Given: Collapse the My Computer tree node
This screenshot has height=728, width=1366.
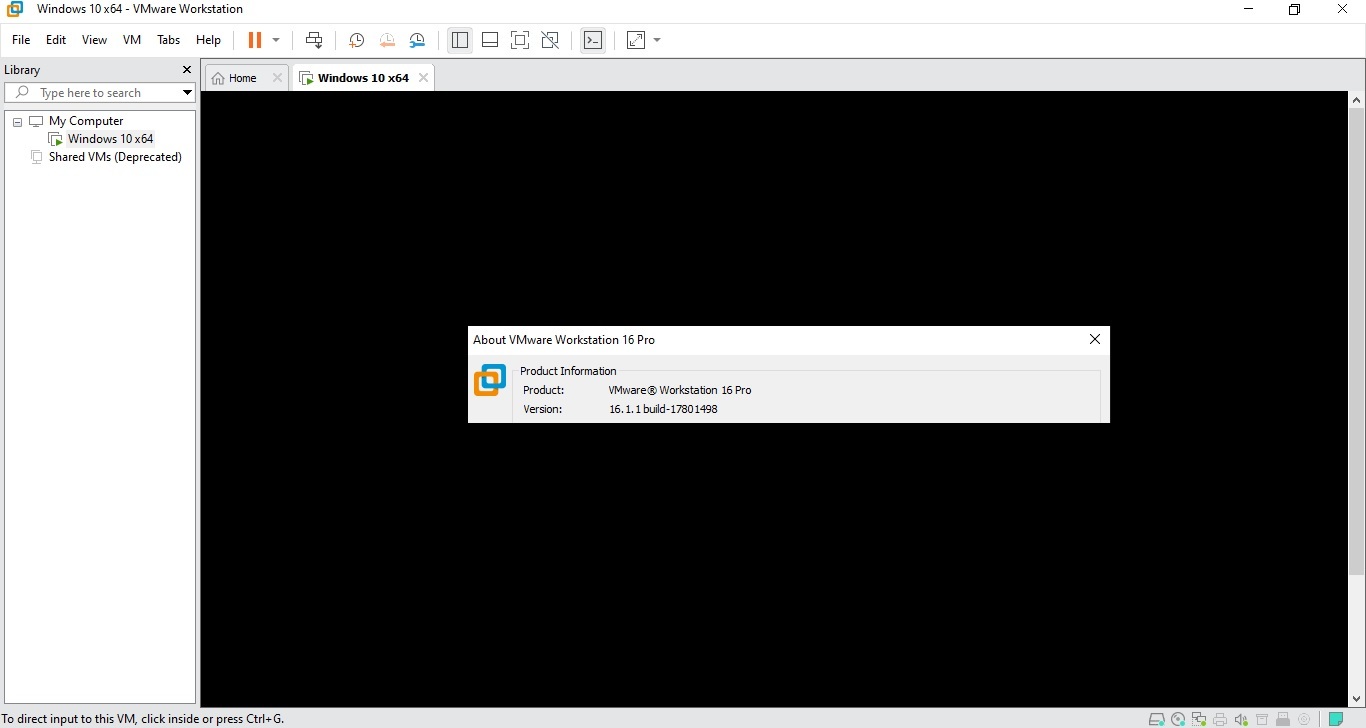Looking at the screenshot, I should point(18,122).
